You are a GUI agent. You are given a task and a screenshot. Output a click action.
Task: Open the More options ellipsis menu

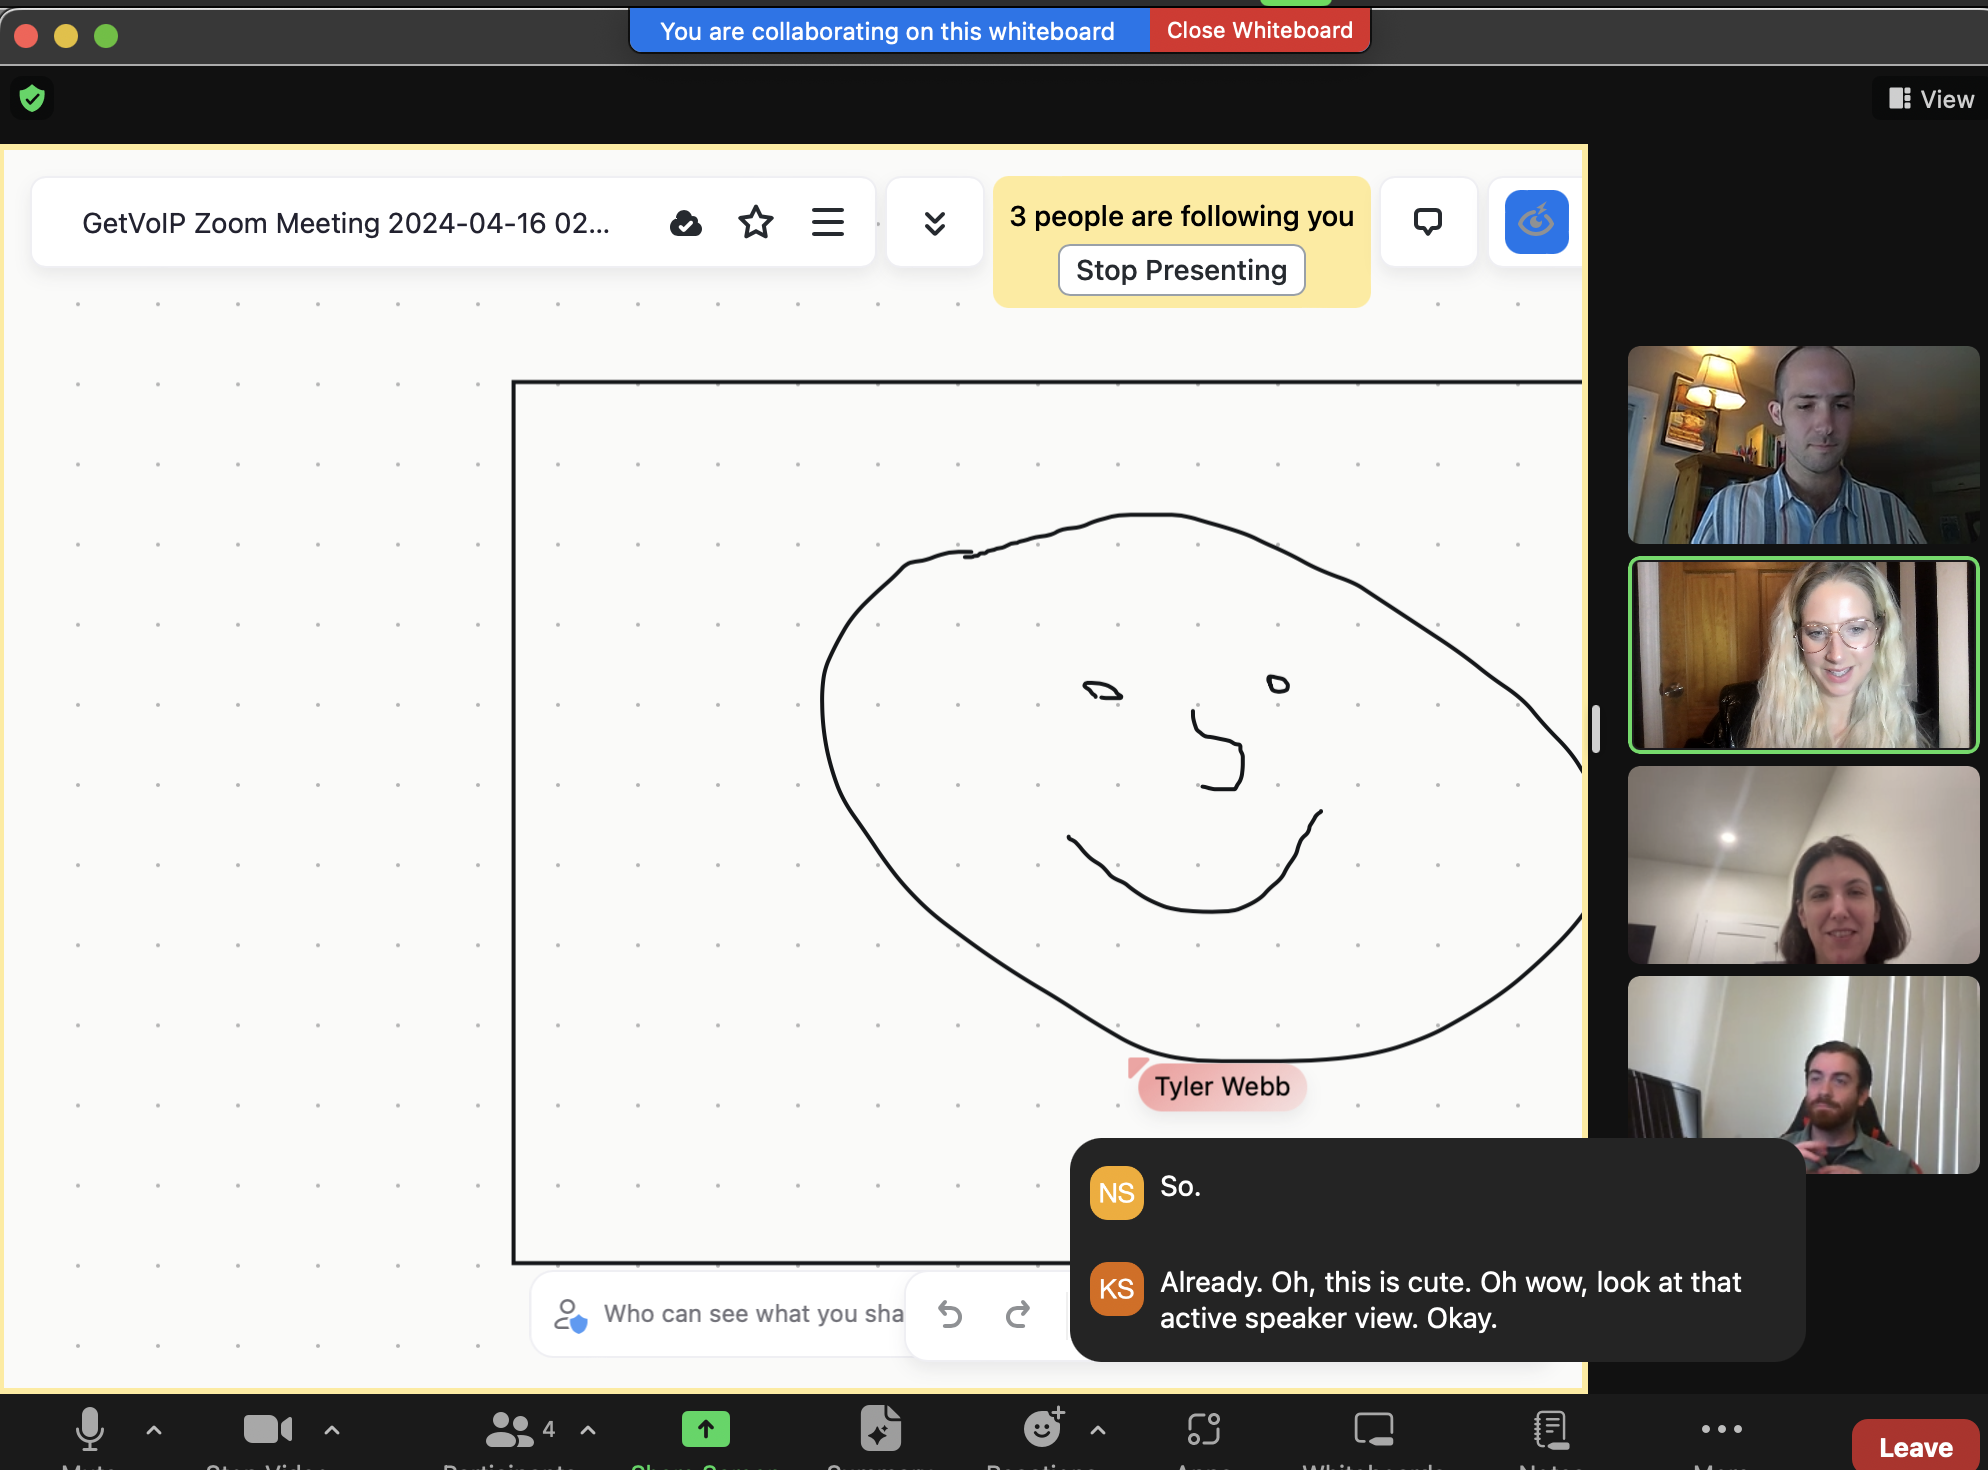pyautogui.click(x=1722, y=1429)
